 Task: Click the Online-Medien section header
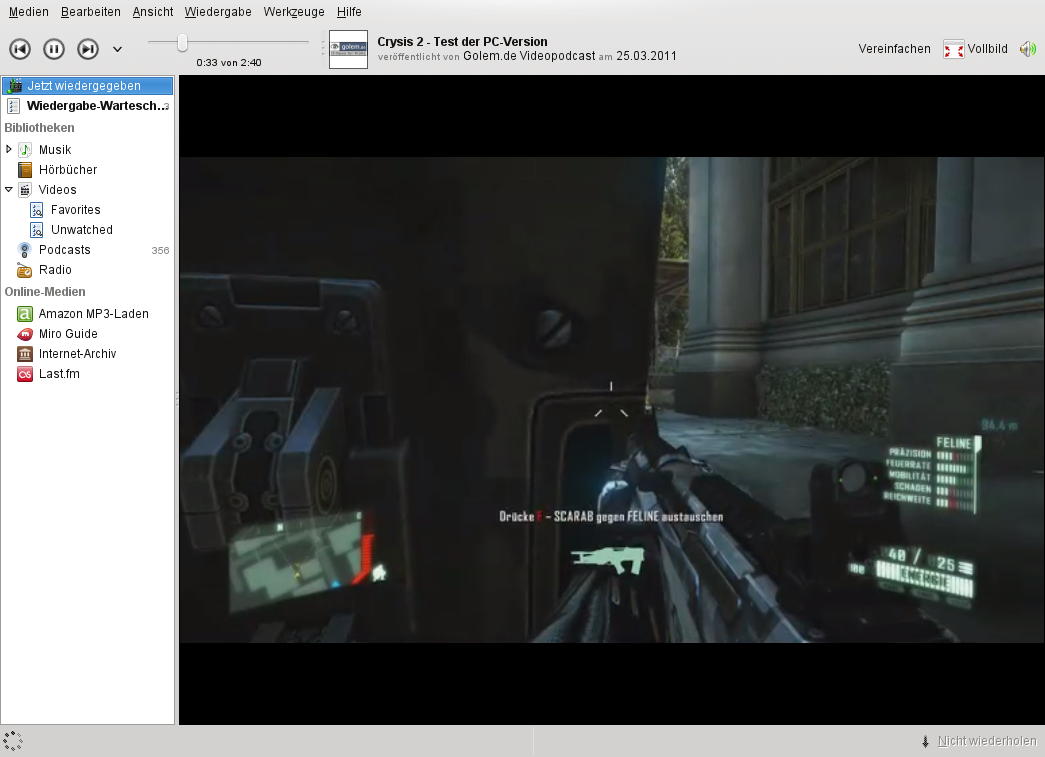coord(45,291)
